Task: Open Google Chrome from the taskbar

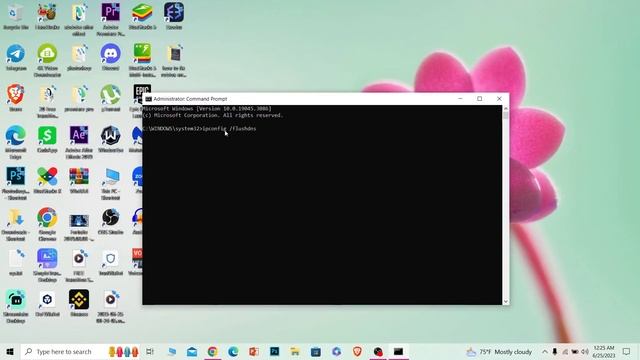Action: point(212,351)
